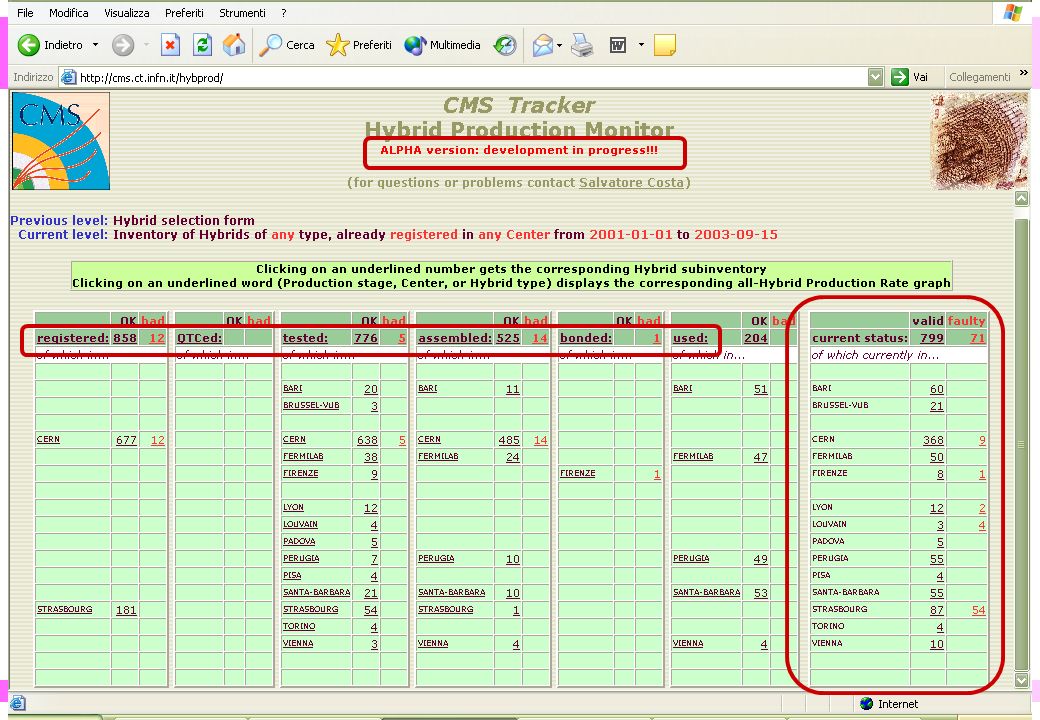Screen dimensions: 1040x720
Task: Click the 485 count for assembled CERN
Action: point(509,440)
